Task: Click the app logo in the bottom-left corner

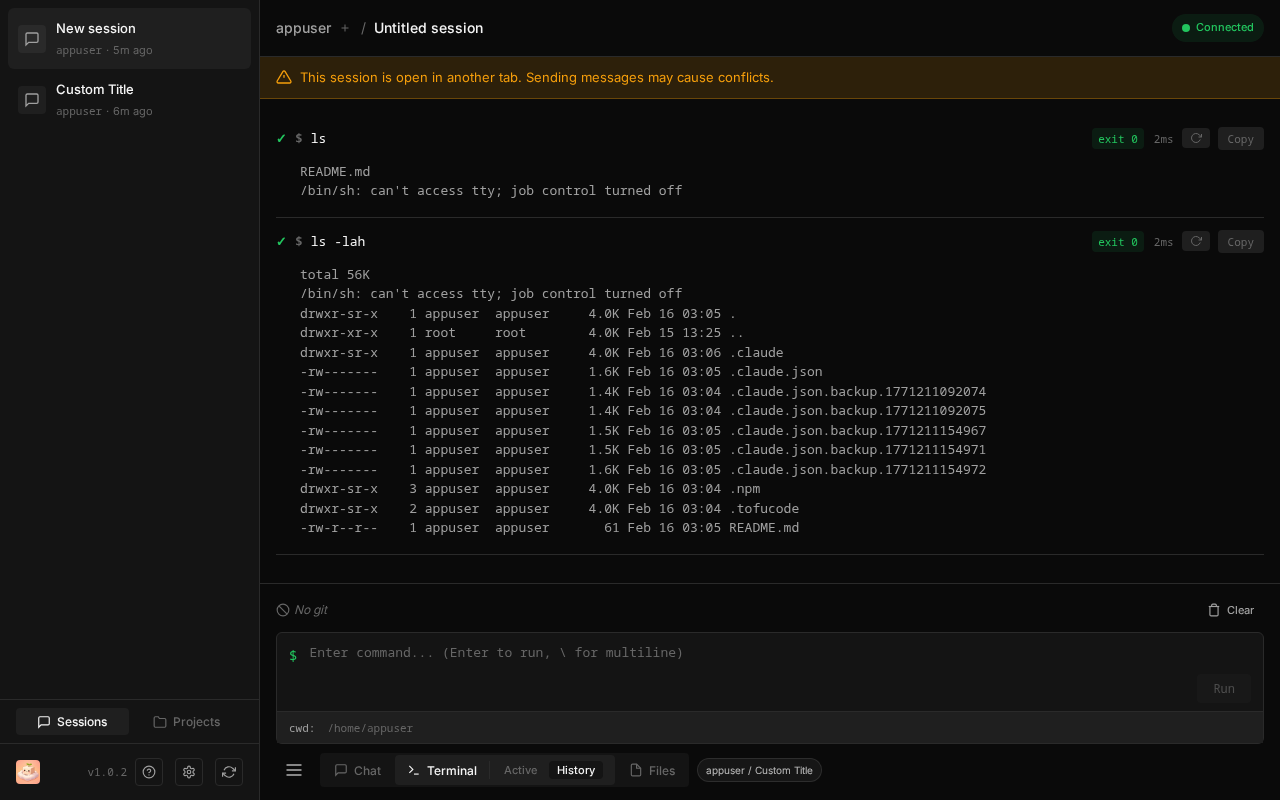Action: coord(27,772)
